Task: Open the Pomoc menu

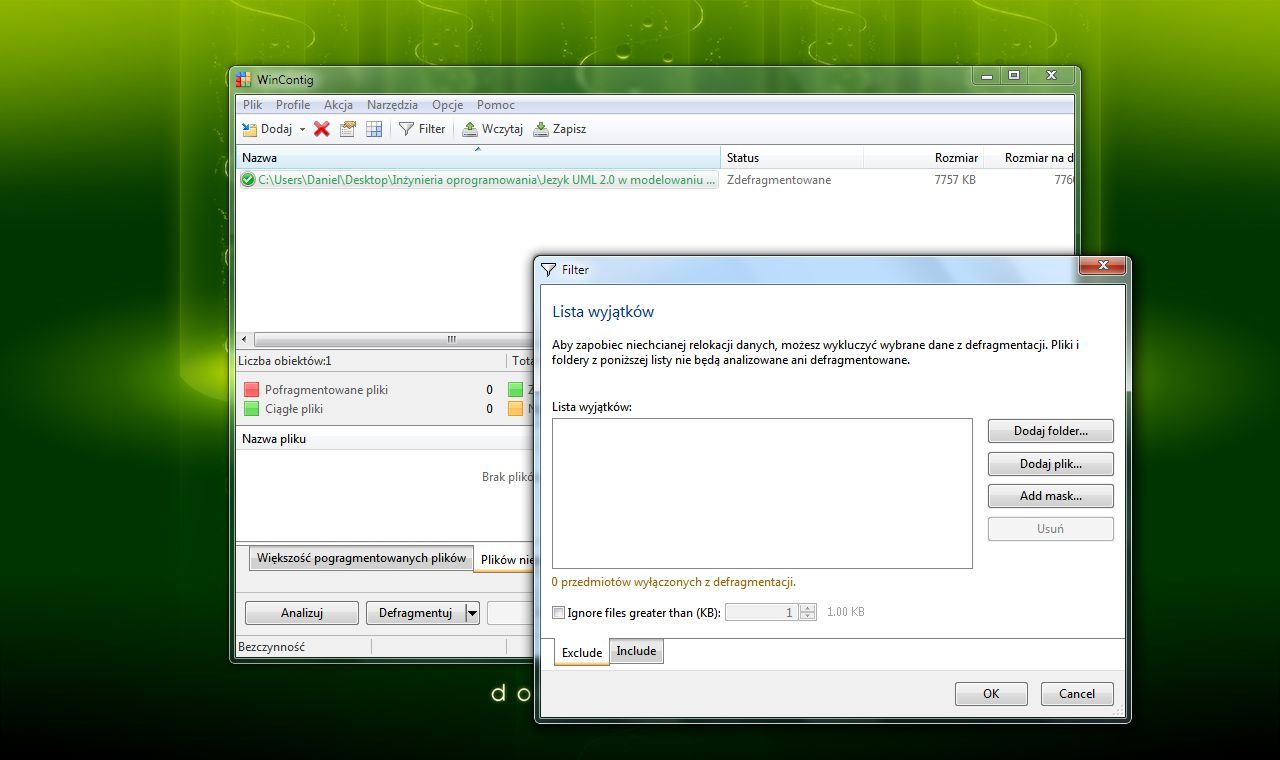Action: 496,105
